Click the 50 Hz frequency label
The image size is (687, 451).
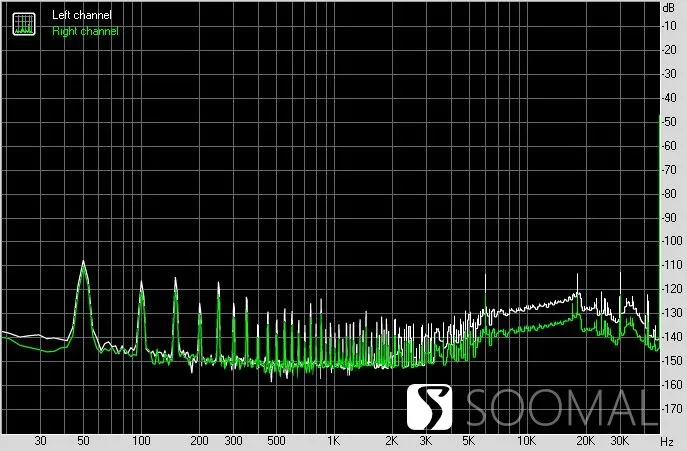click(x=83, y=441)
